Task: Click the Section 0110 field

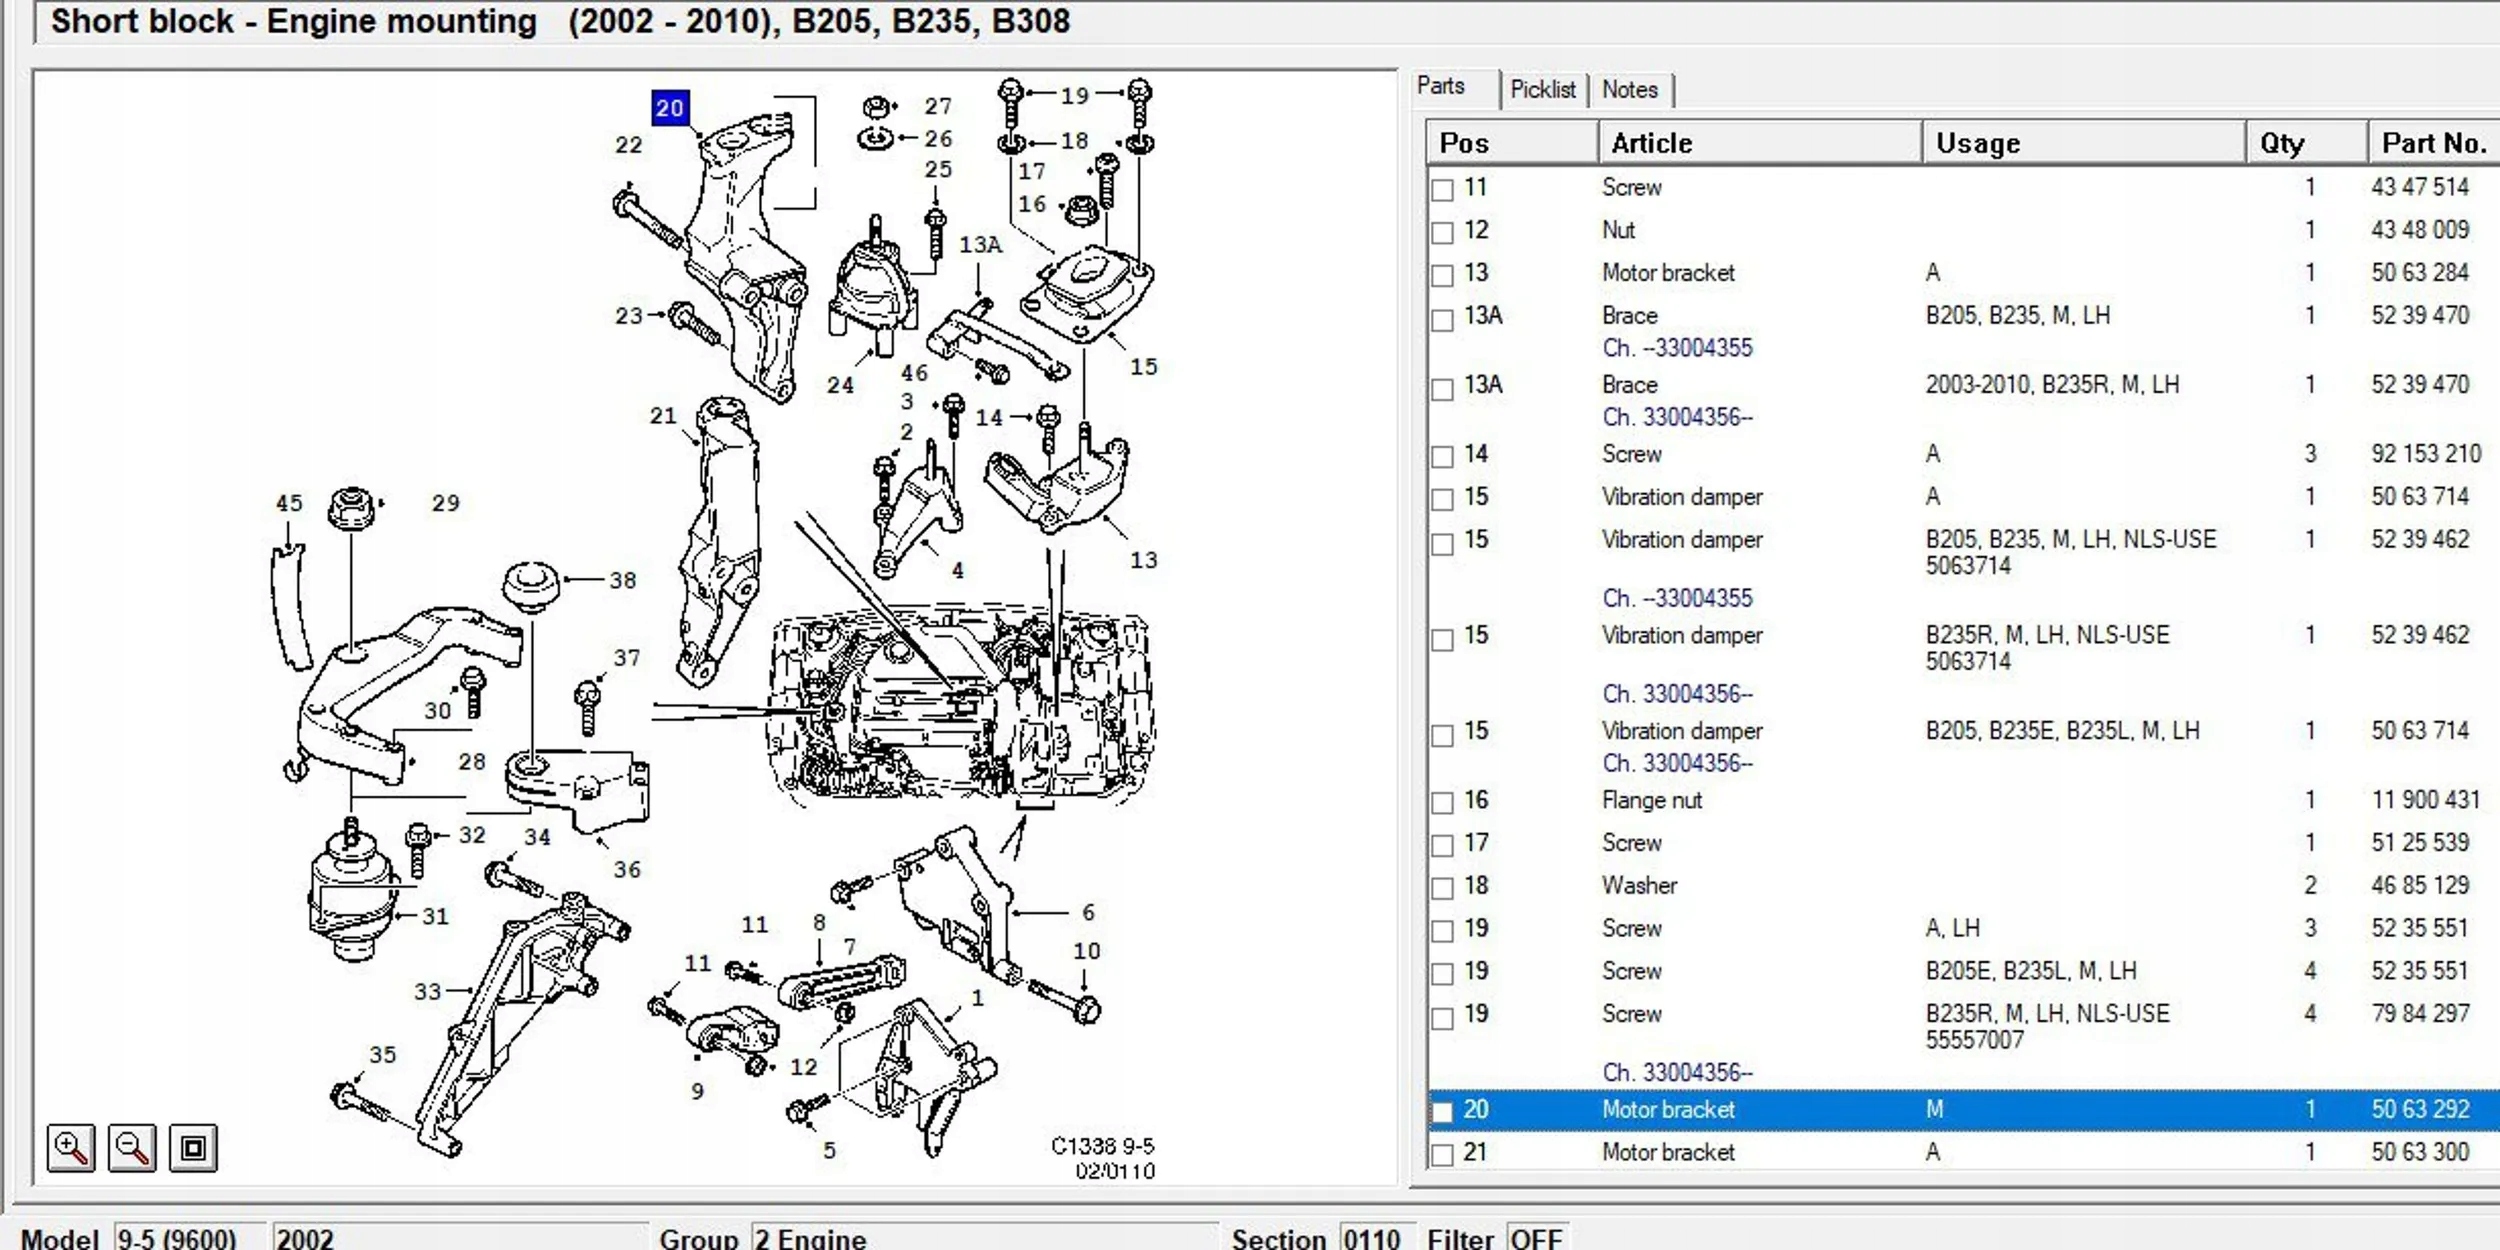Action: coord(1374,1238)
